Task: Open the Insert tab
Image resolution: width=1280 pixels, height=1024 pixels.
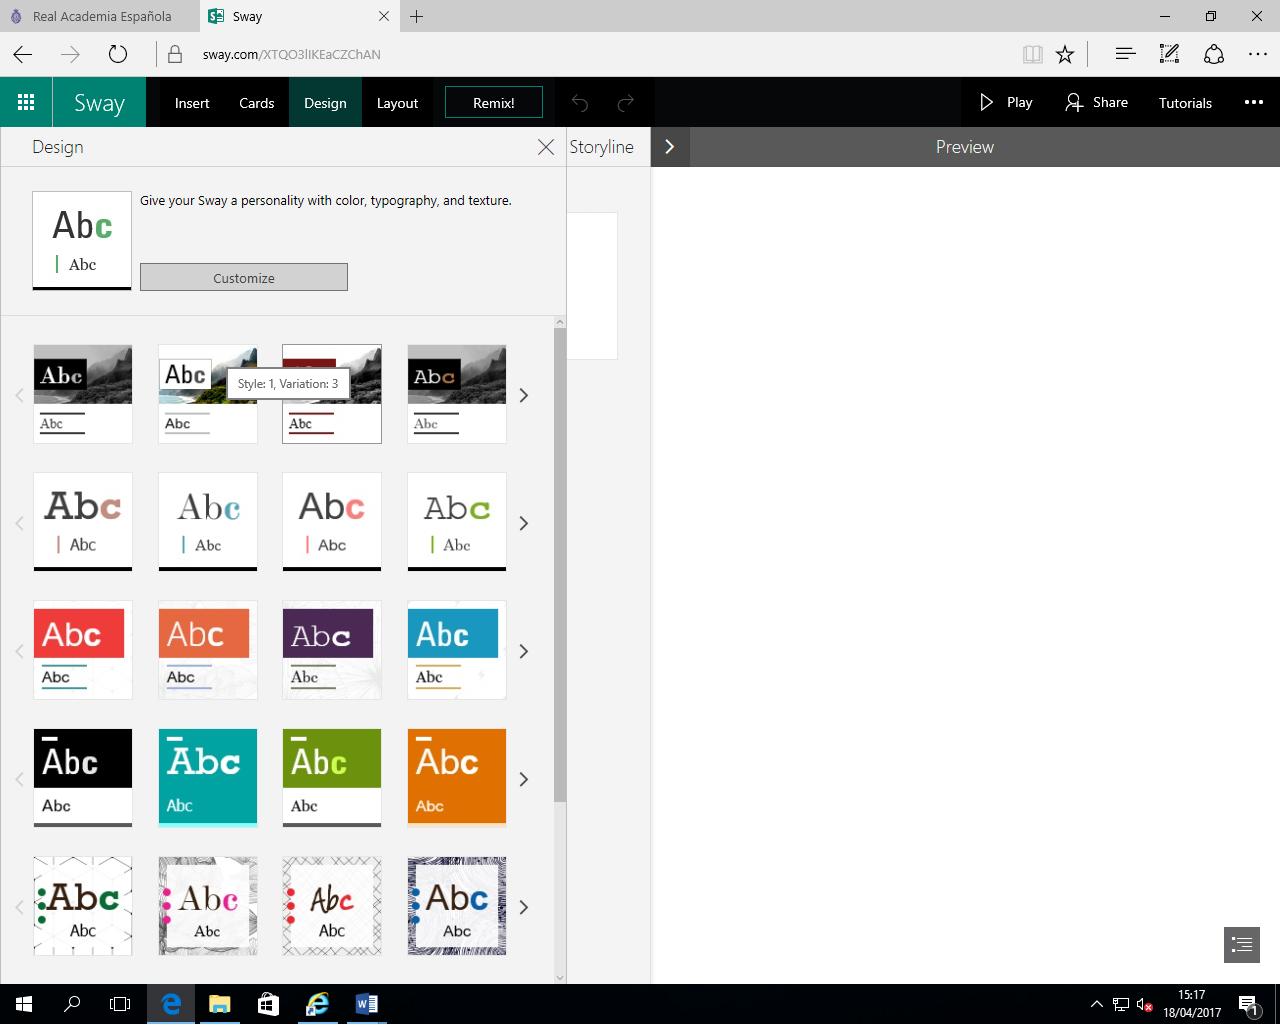Action: click(192, 103)
